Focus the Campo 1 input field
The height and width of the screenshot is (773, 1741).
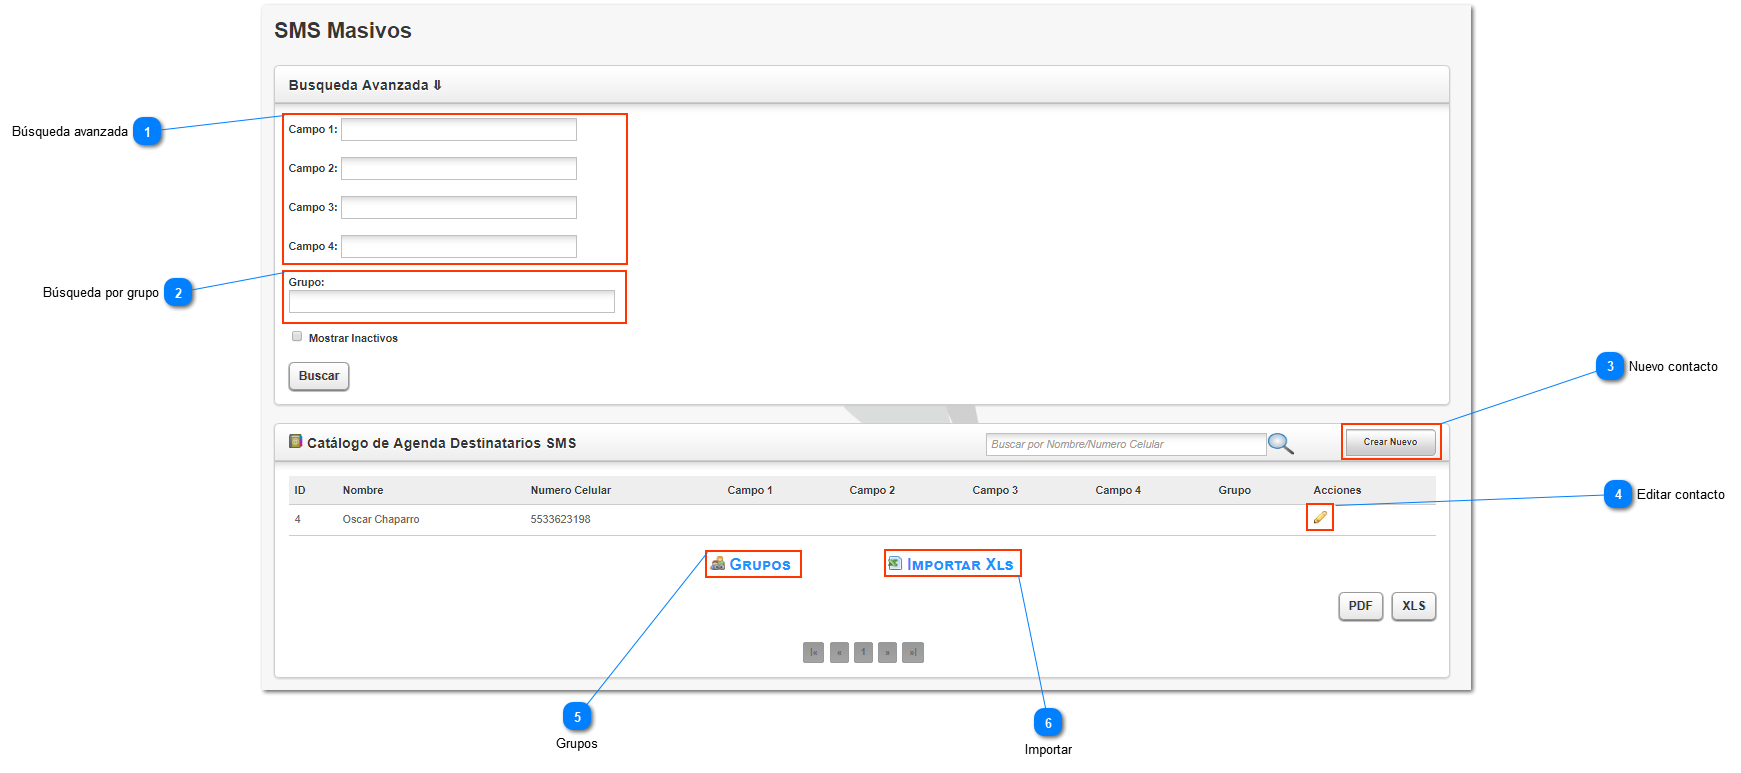459,129
